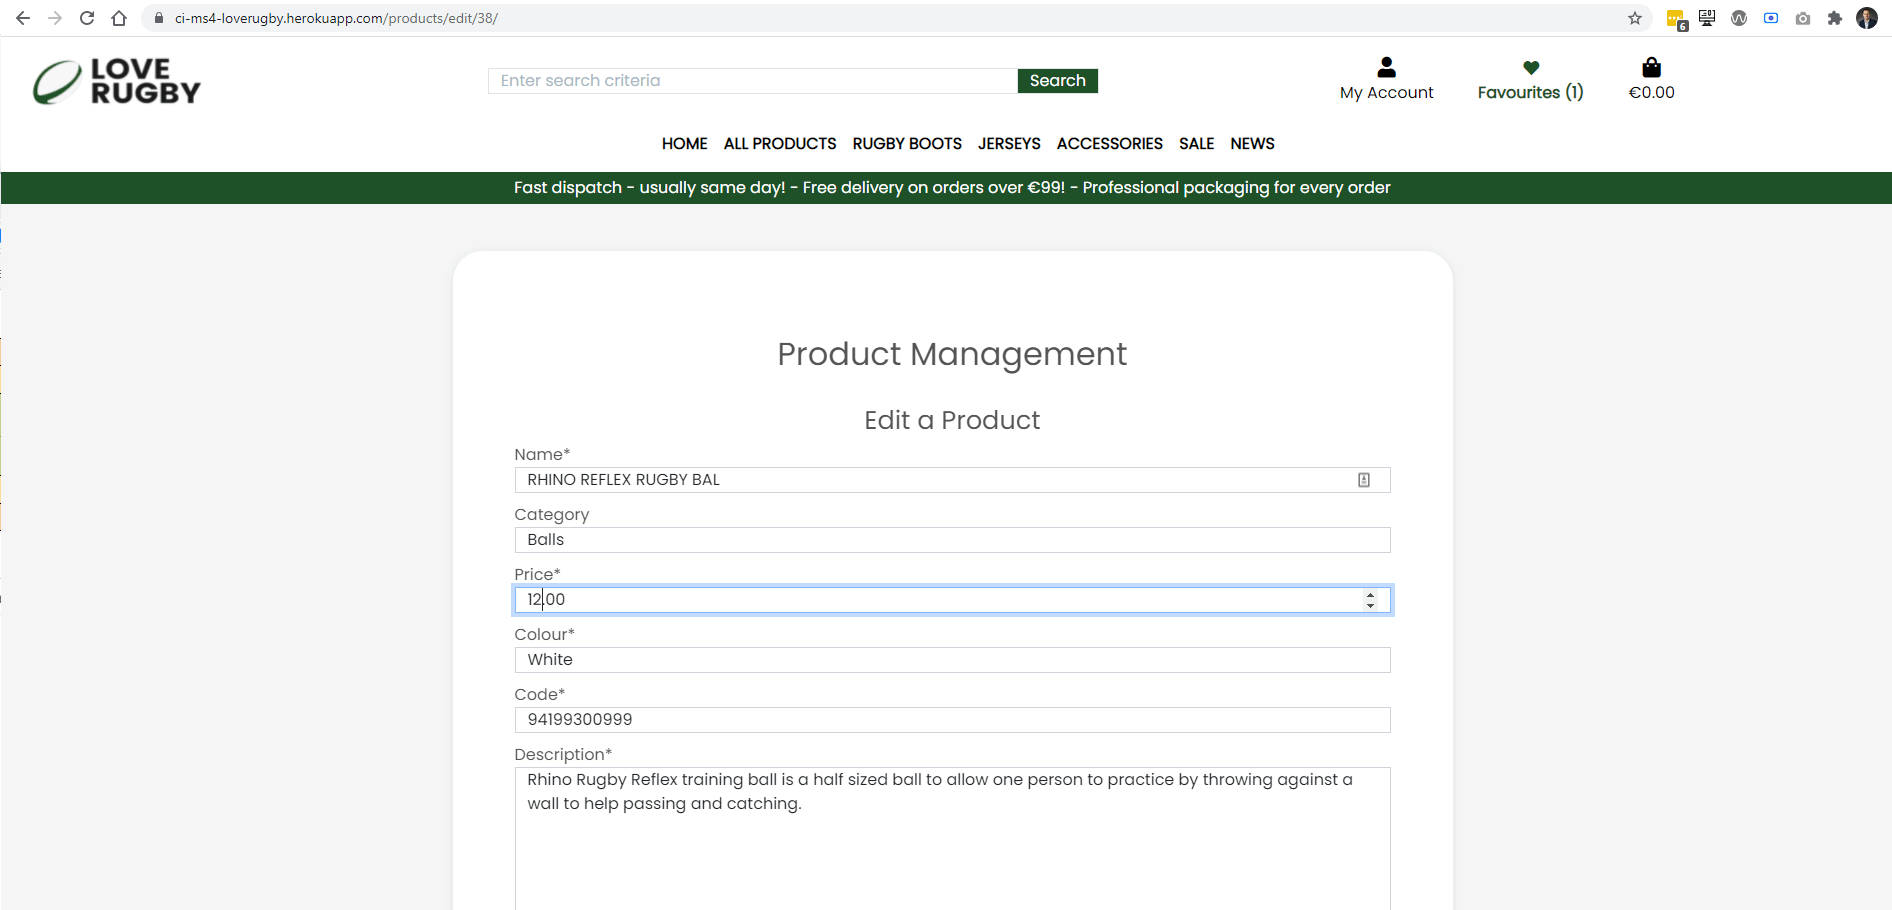This screenshot has width=1892, height=910.
Task: Click the browser back arrow
Action: (22, 18)
